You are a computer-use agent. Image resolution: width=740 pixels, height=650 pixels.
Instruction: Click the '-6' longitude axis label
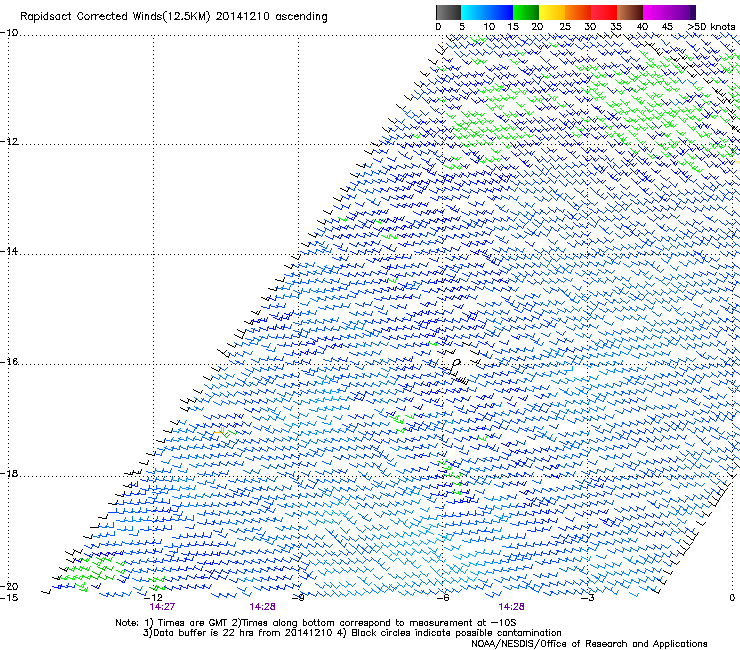pyautogui.click(x=442, y=598)
